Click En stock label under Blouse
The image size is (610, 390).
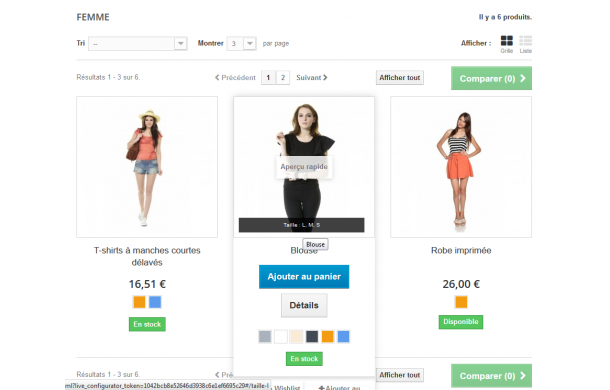pos(304,359)
